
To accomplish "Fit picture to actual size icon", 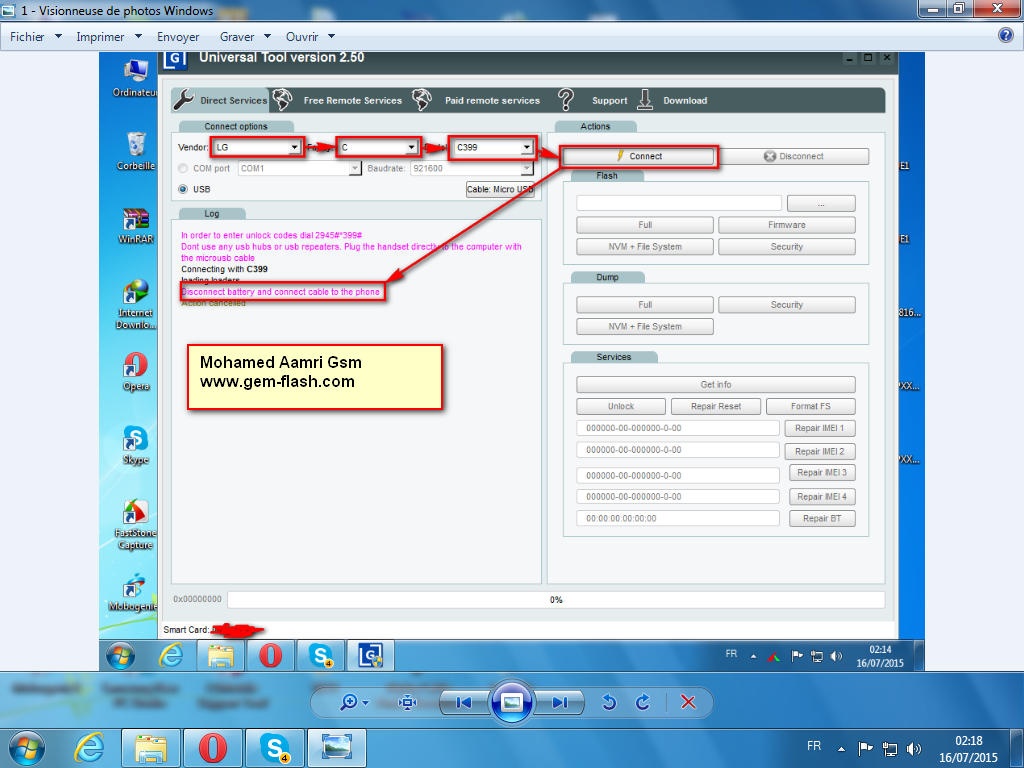I will 408,703.
